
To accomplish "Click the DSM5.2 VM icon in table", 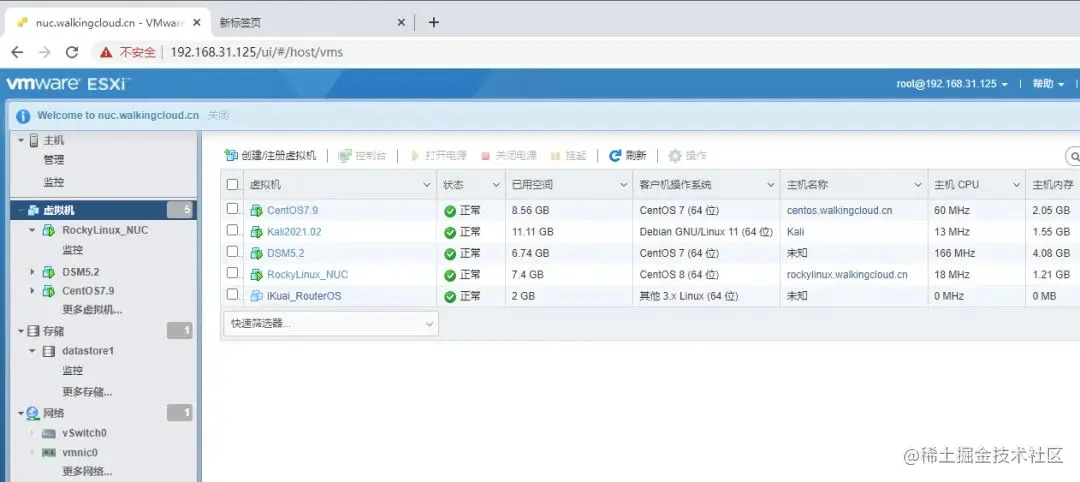I will (x=256, y=253).
